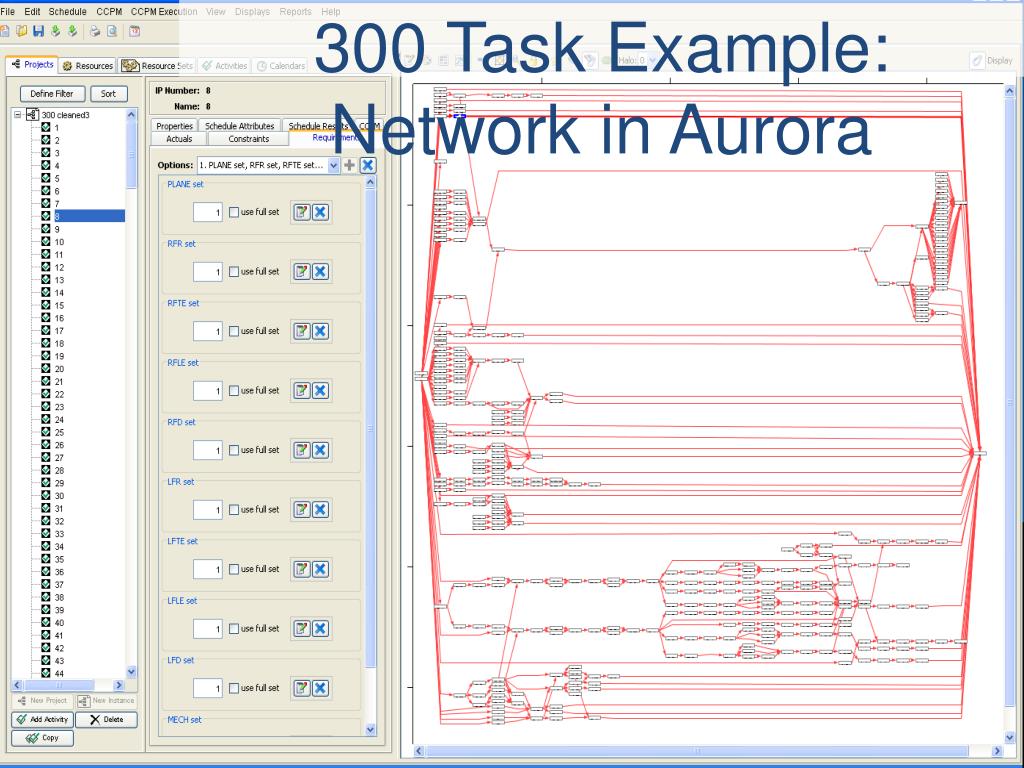1024x768 pixels.
Task: Enable use full set for LFD set
Action: [234, 688]
